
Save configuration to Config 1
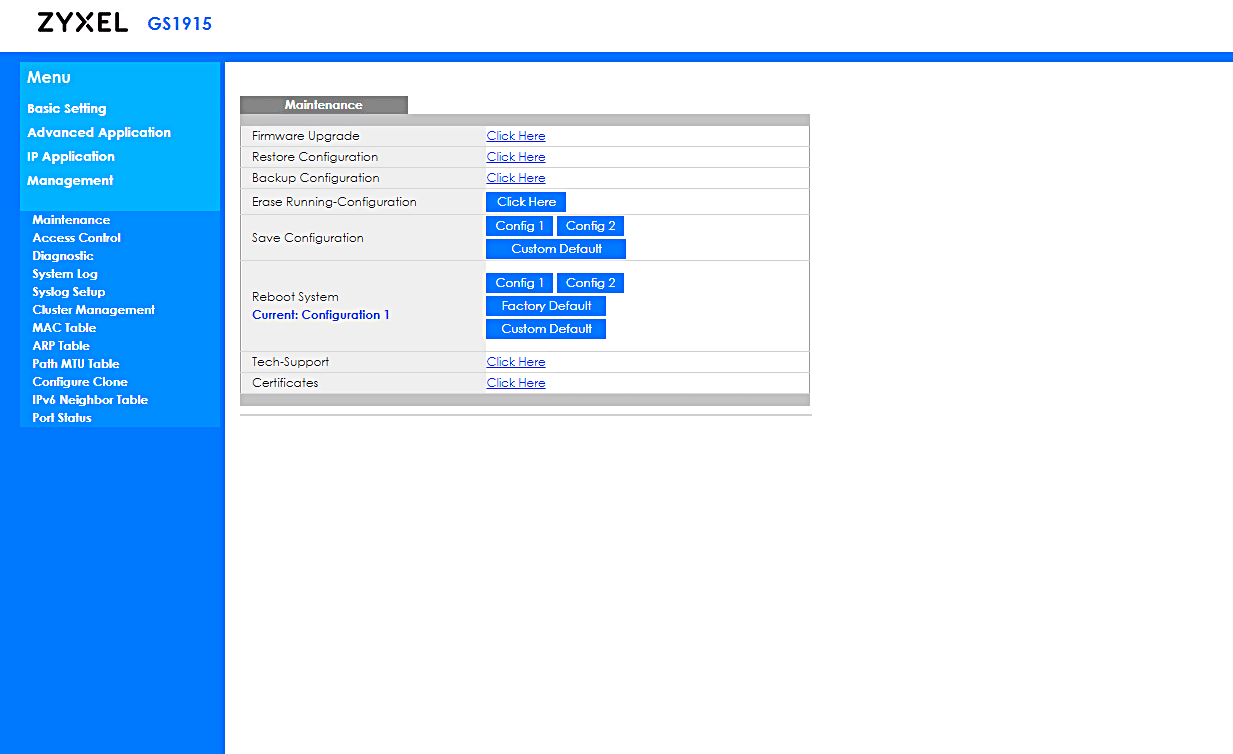[x=520, y=226]
